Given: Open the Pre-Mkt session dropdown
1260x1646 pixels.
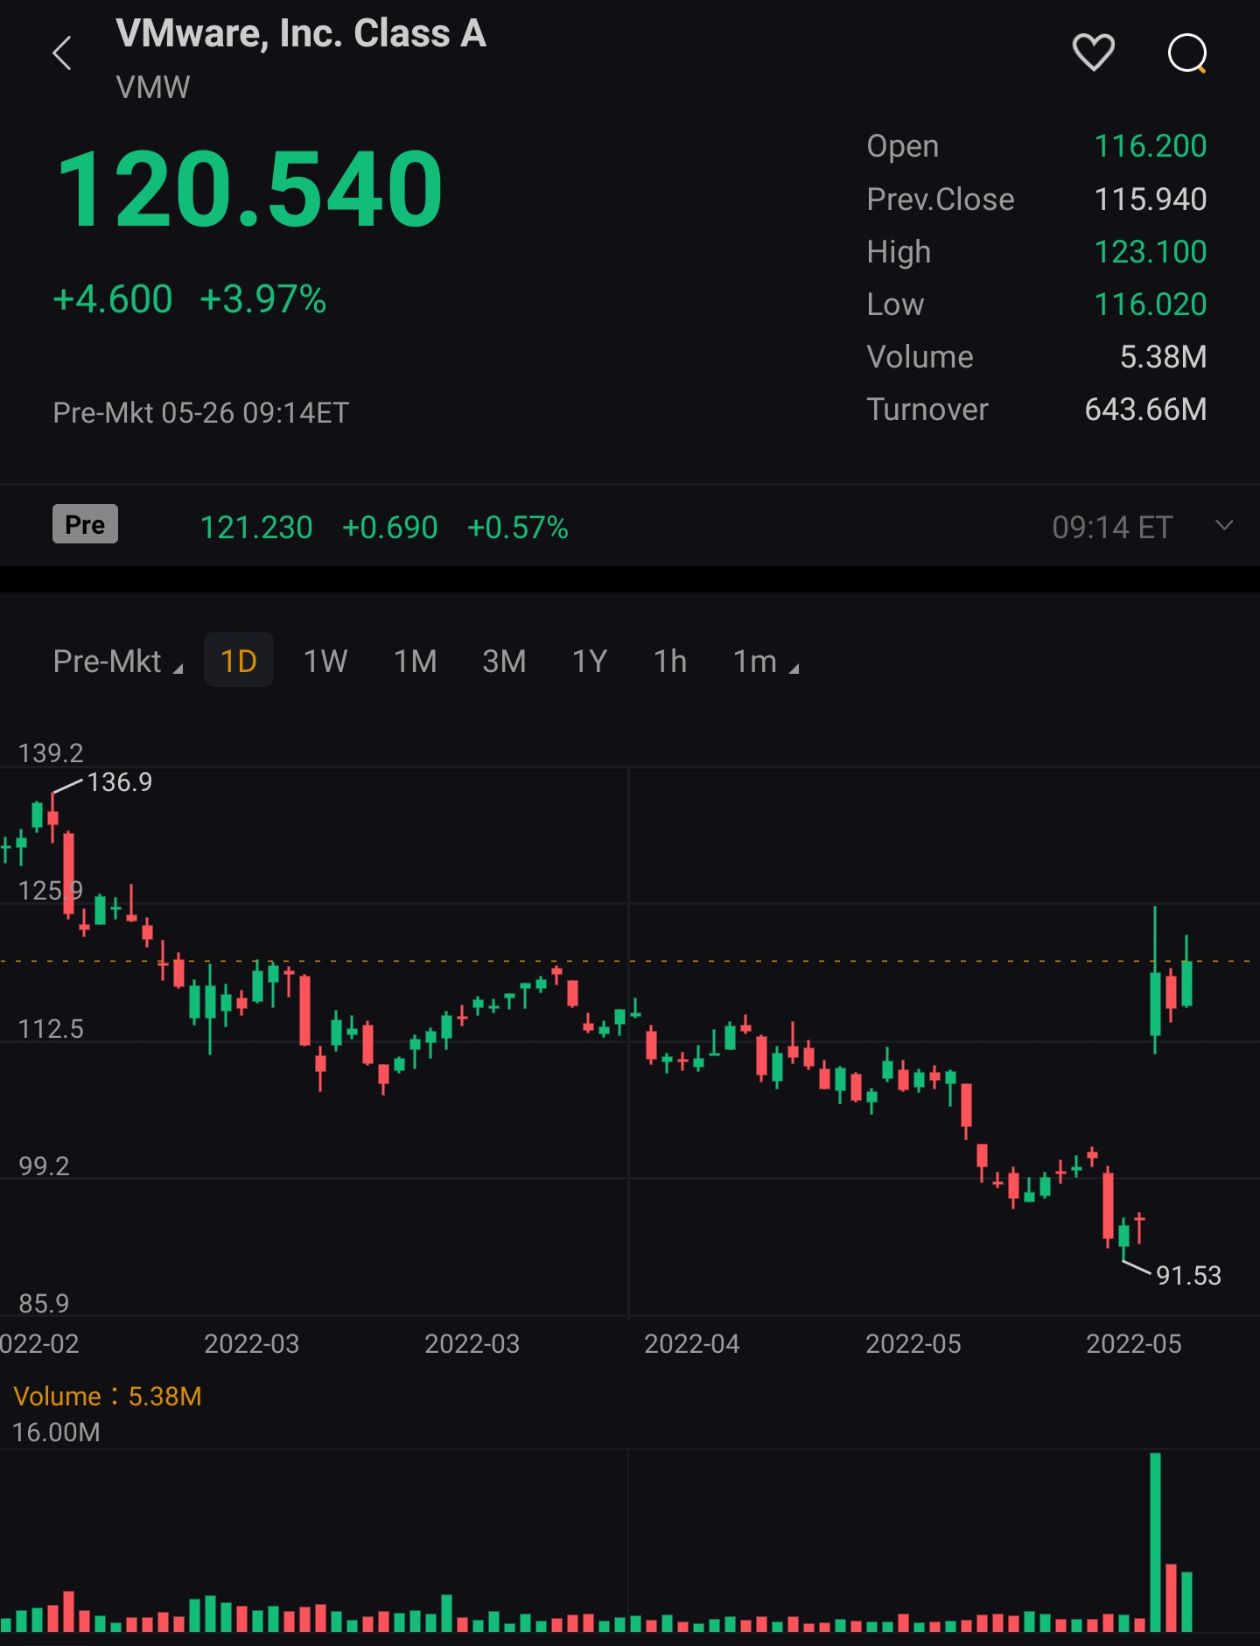Looking at the screenshot, I should [117, 661].
